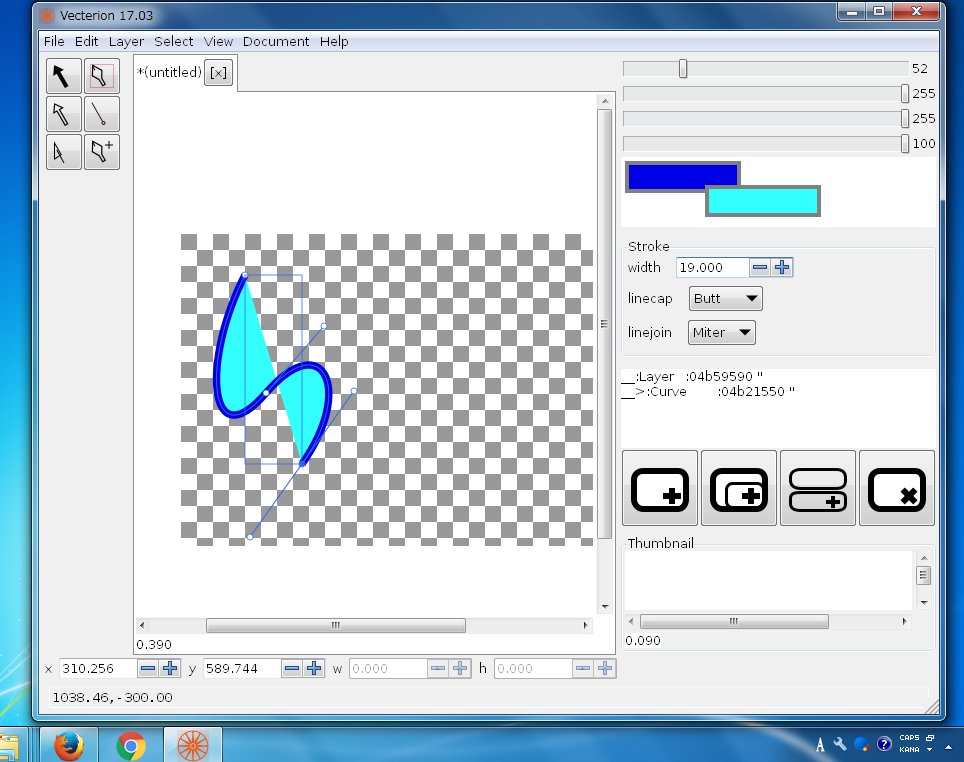This screenshot has height=762, width=964.
Task: Click the delete layer button
Action: 897,488
